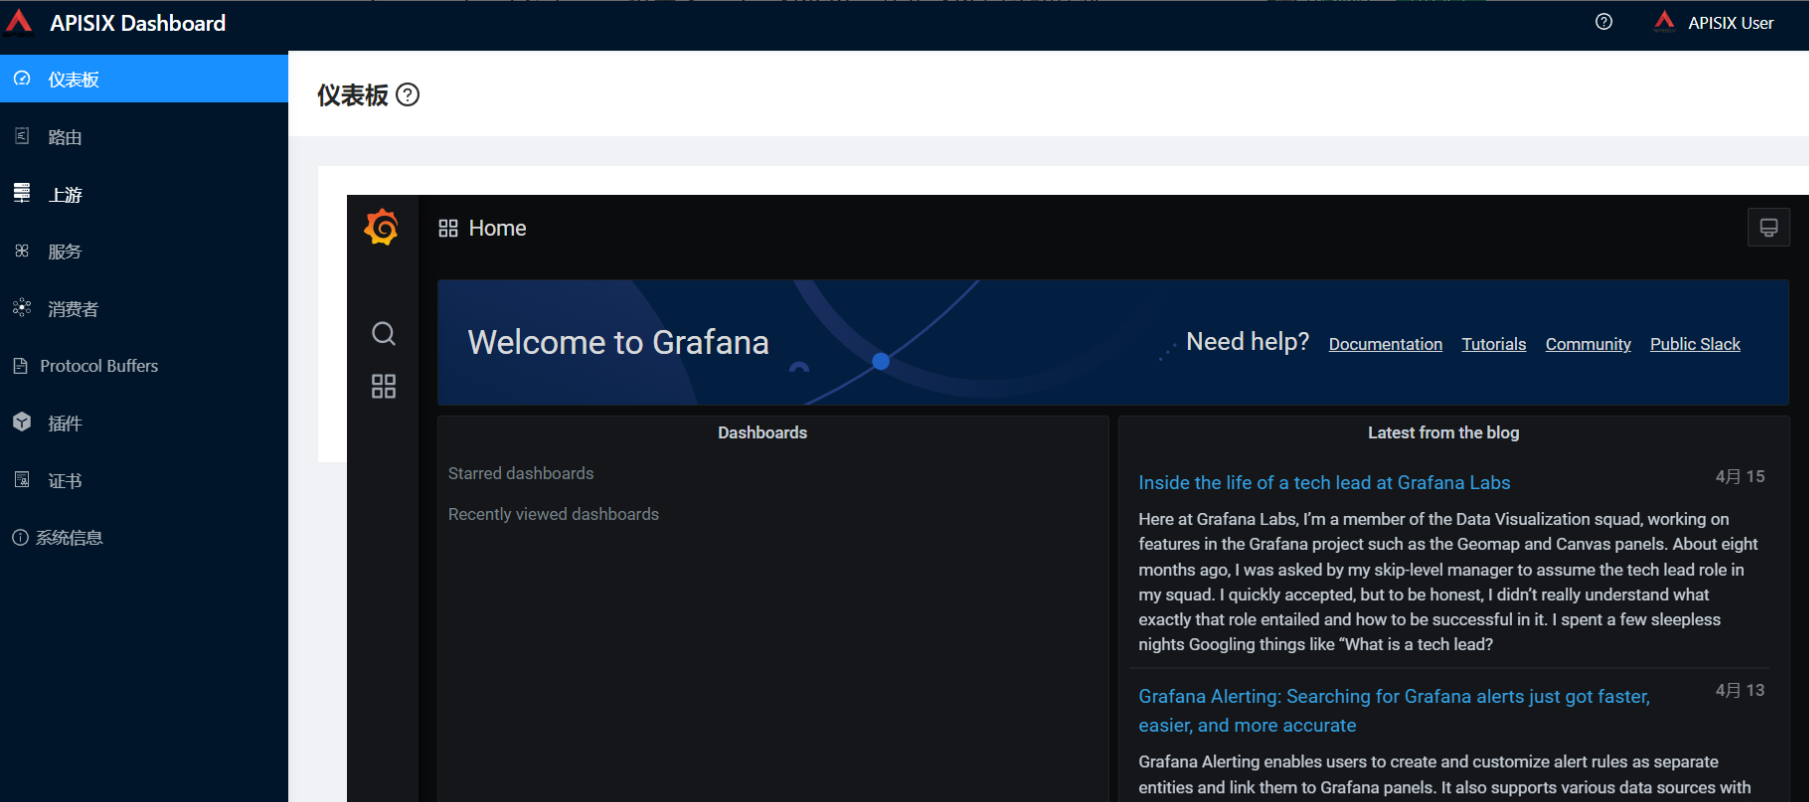This screenshot has width=1809, height=802.
Task: Select 消费者 in the sidebar
Action: point(144,308)
